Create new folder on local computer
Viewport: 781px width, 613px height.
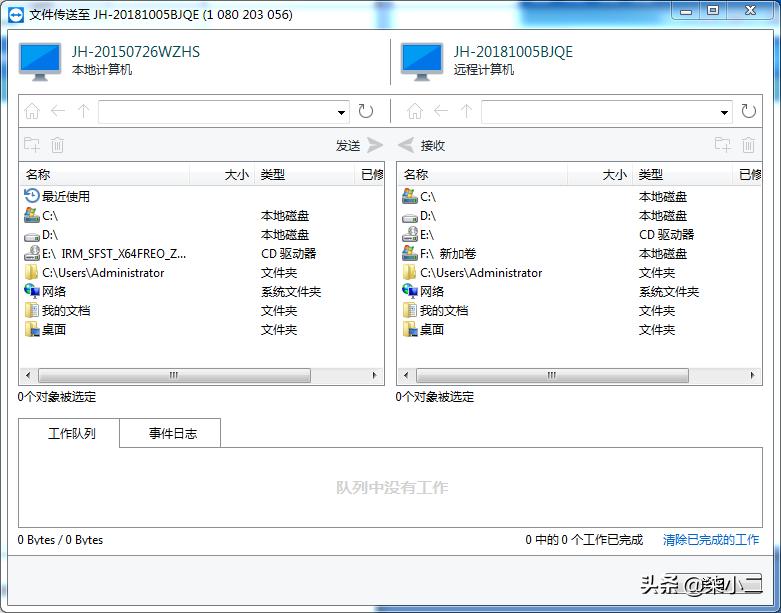tap(32, 145)
